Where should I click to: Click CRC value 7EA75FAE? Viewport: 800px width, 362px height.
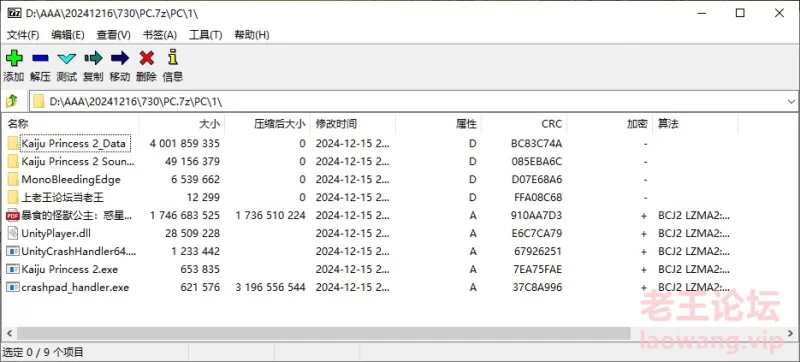(x=537, y=269)
